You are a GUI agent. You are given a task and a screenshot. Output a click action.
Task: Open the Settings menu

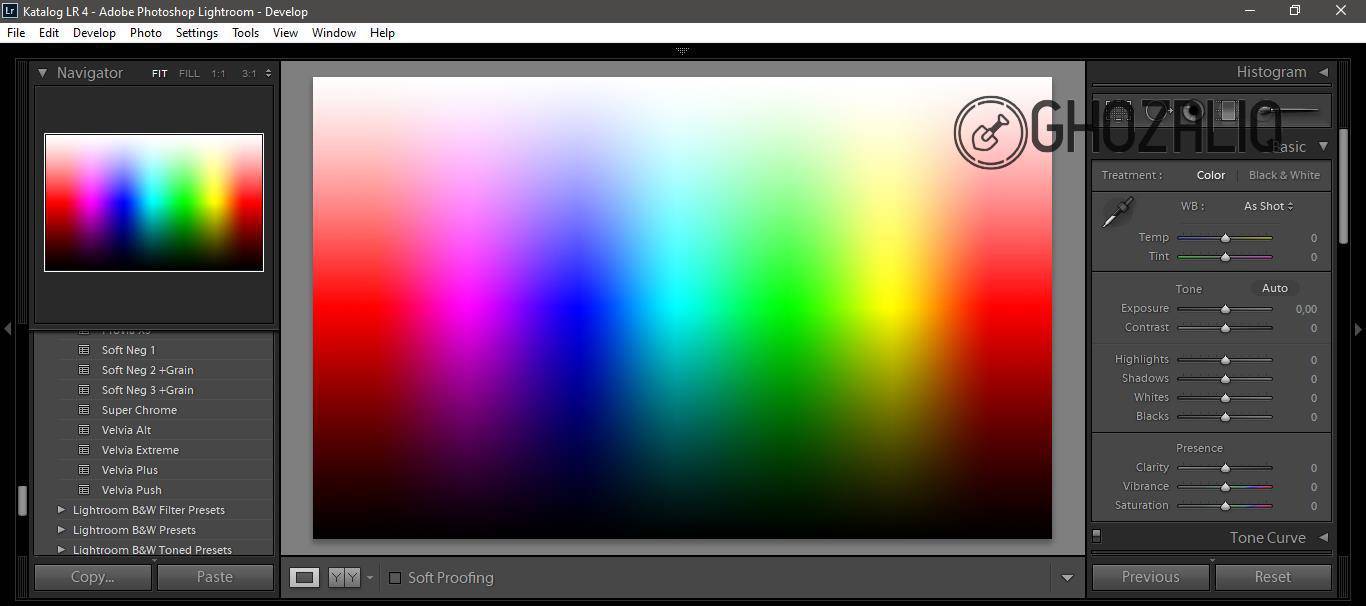point(196,32)
